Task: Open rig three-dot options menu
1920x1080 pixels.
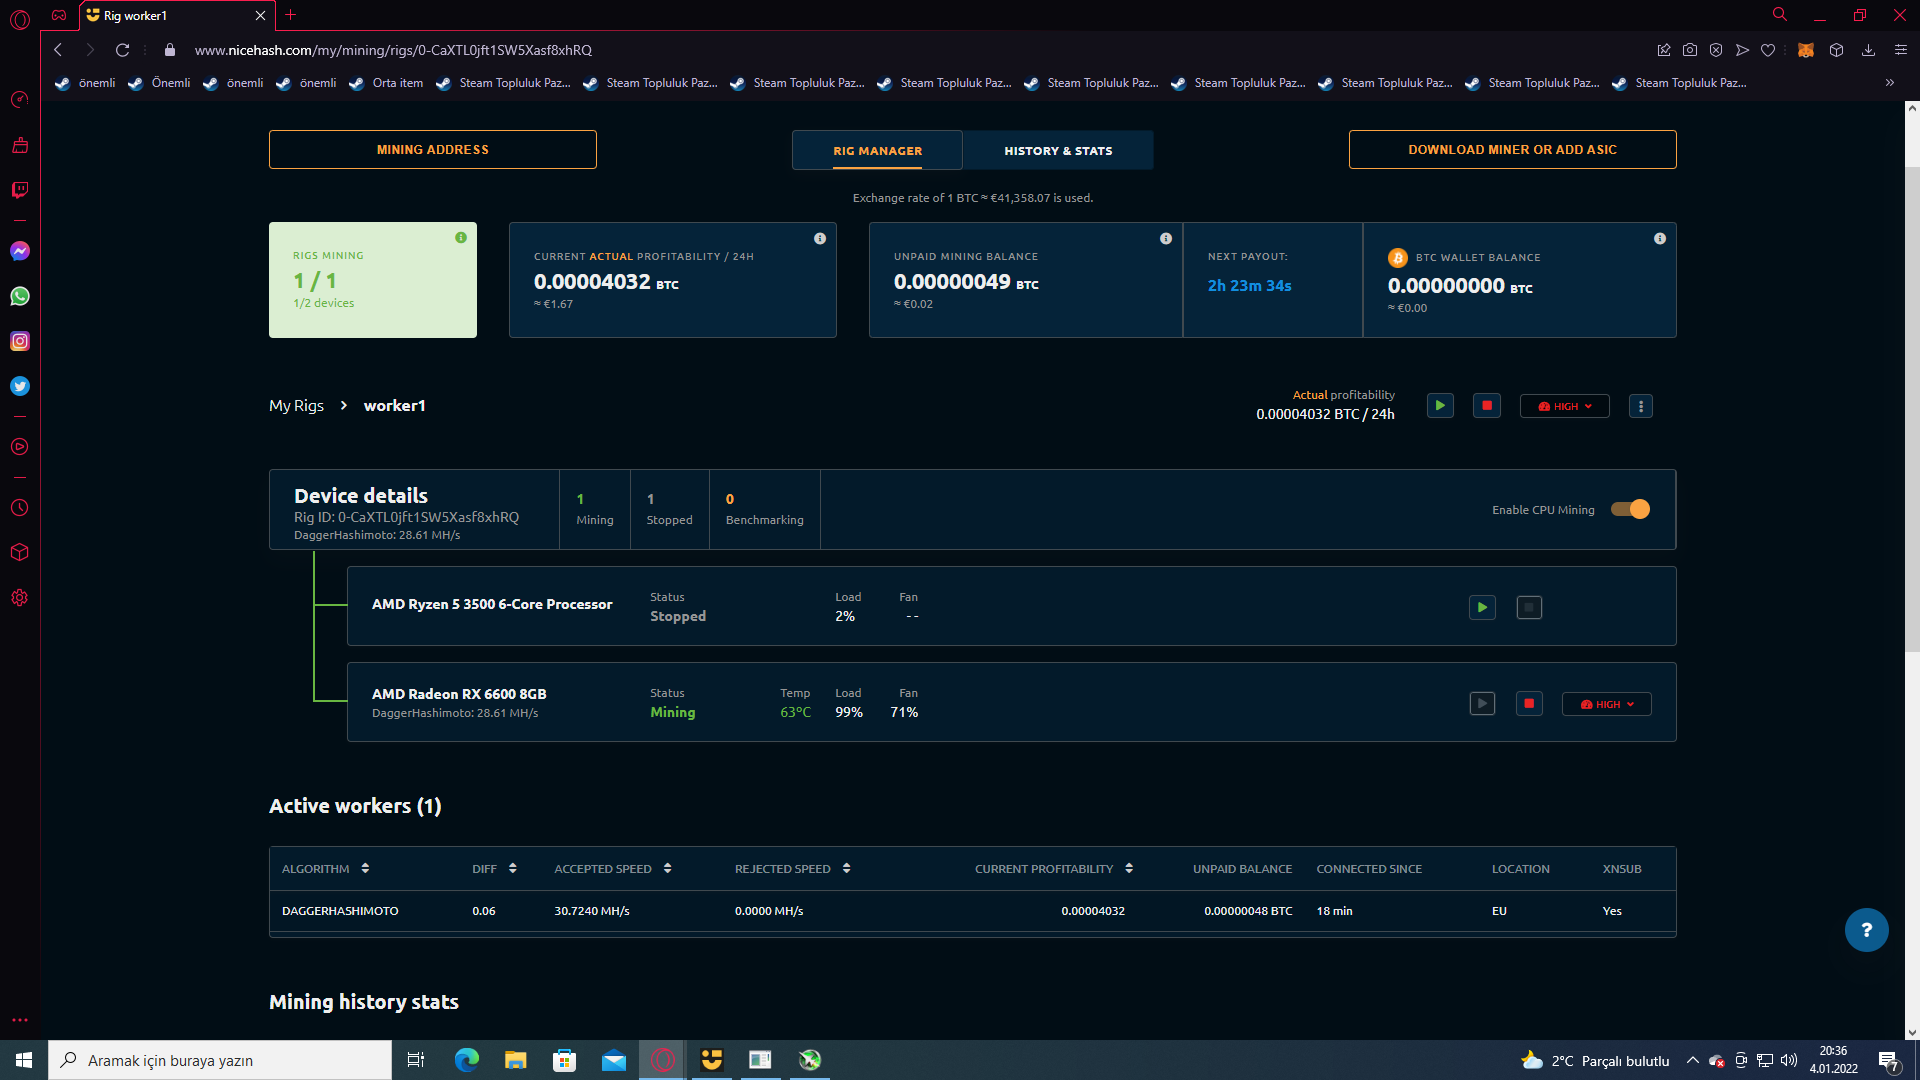Action: click(1641, 406)
